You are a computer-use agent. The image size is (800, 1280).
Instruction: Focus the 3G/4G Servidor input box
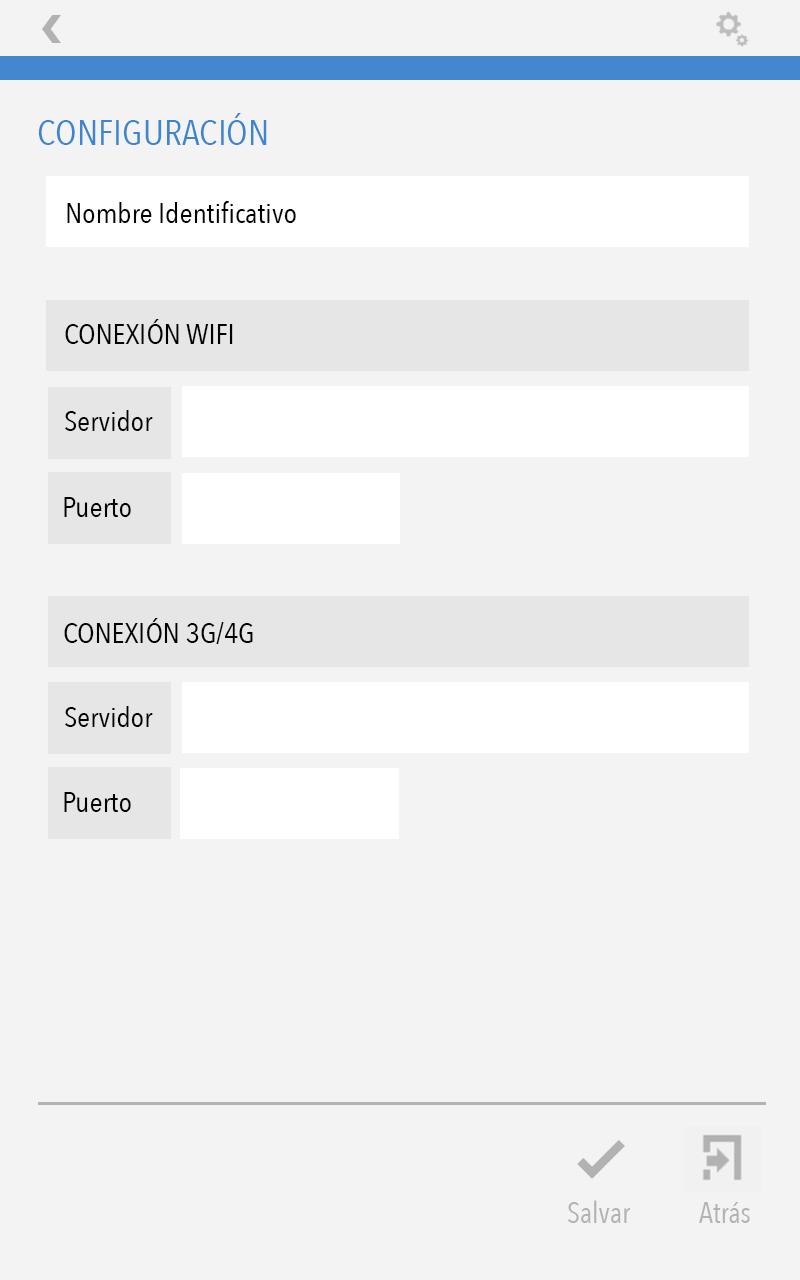tap(465, 717)
